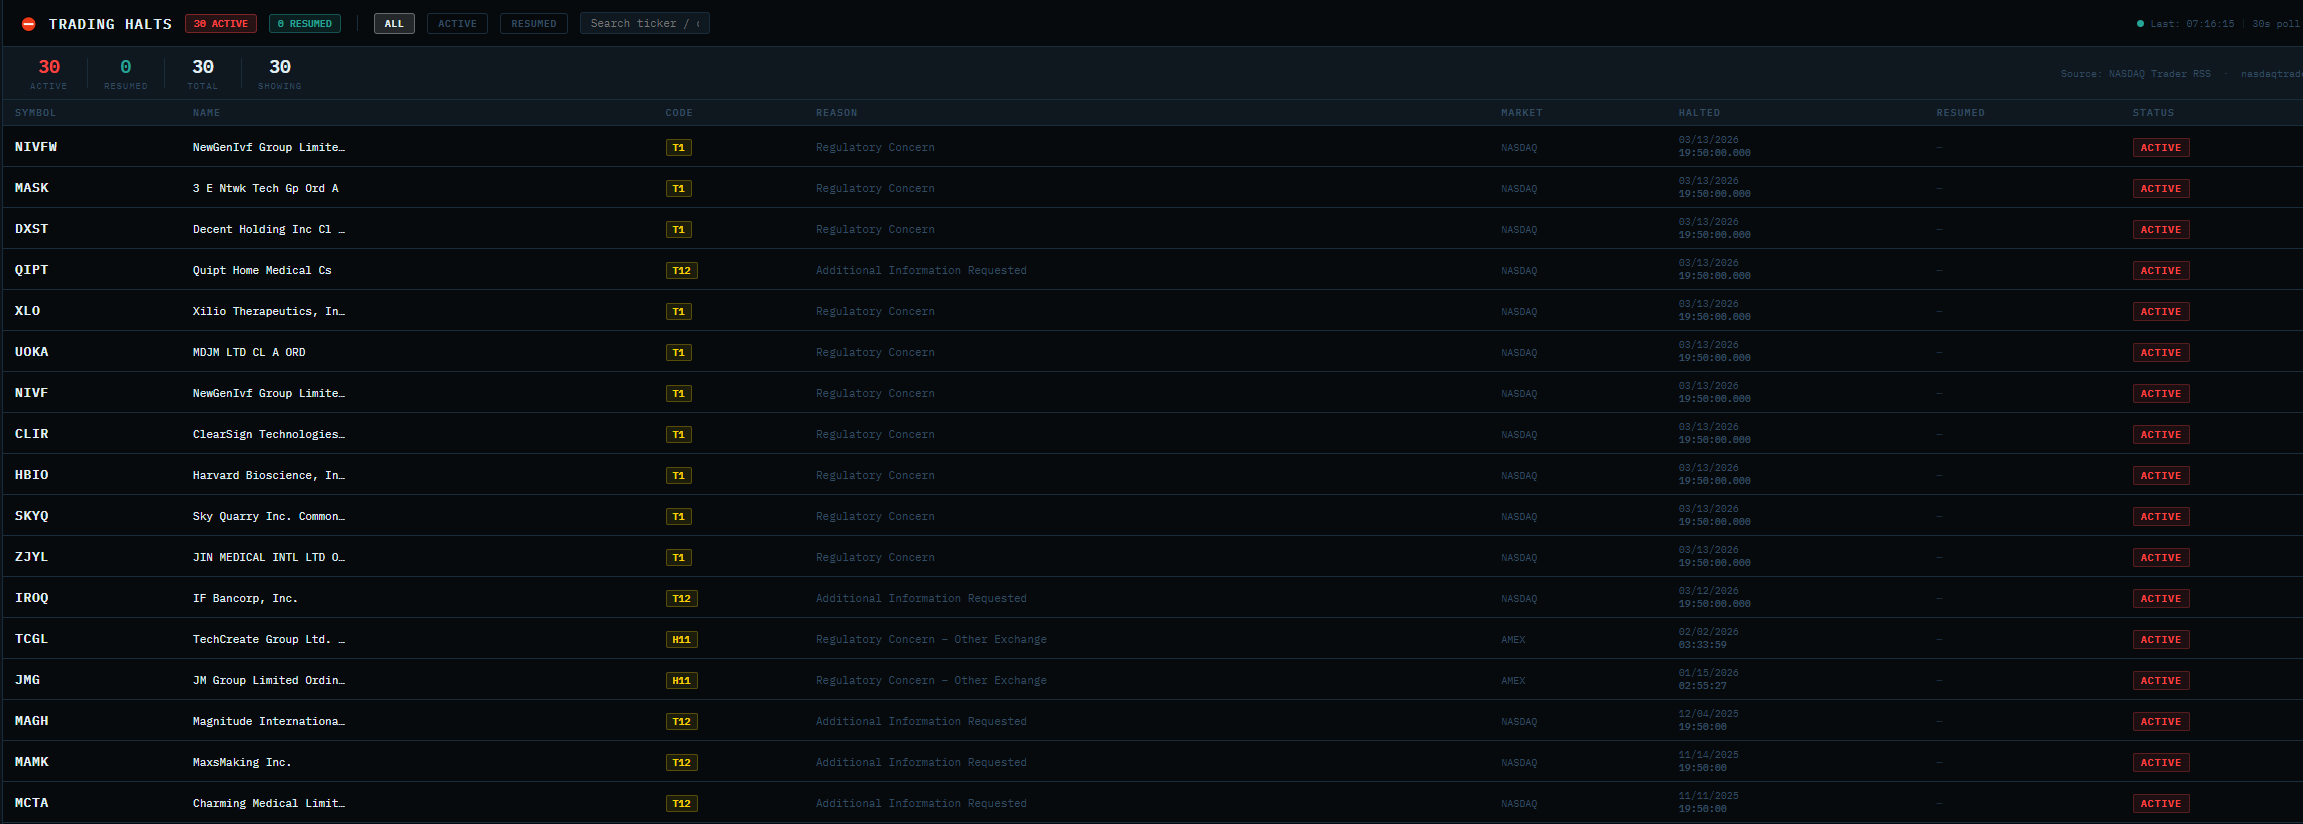Click the green 0 RESUMED header badge
Image resolution: width=2303 pixels, height=824 pixels.
point(305,24)
